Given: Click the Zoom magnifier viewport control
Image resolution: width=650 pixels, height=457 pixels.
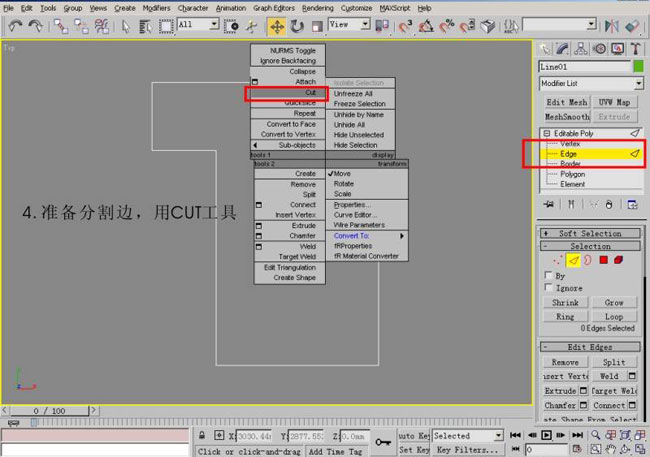Looking at the screenshot, I should coord(595,435).
